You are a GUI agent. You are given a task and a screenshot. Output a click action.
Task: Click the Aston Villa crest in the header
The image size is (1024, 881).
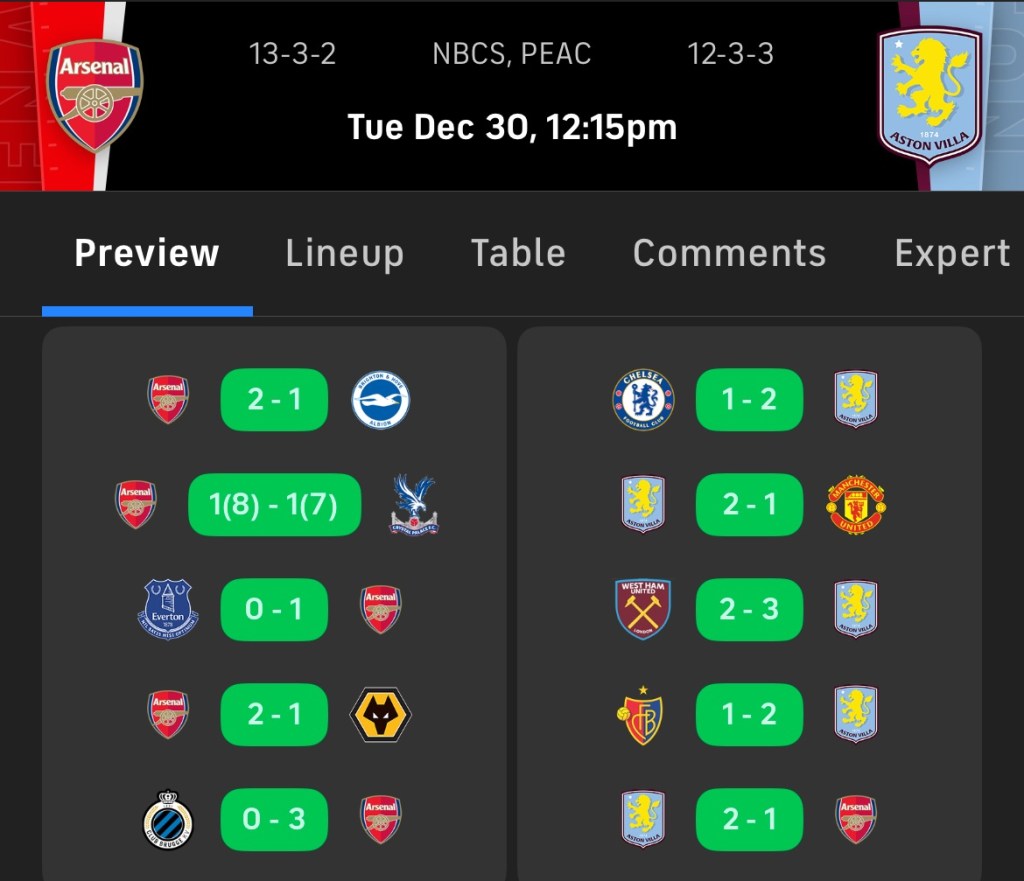(929, 95)
